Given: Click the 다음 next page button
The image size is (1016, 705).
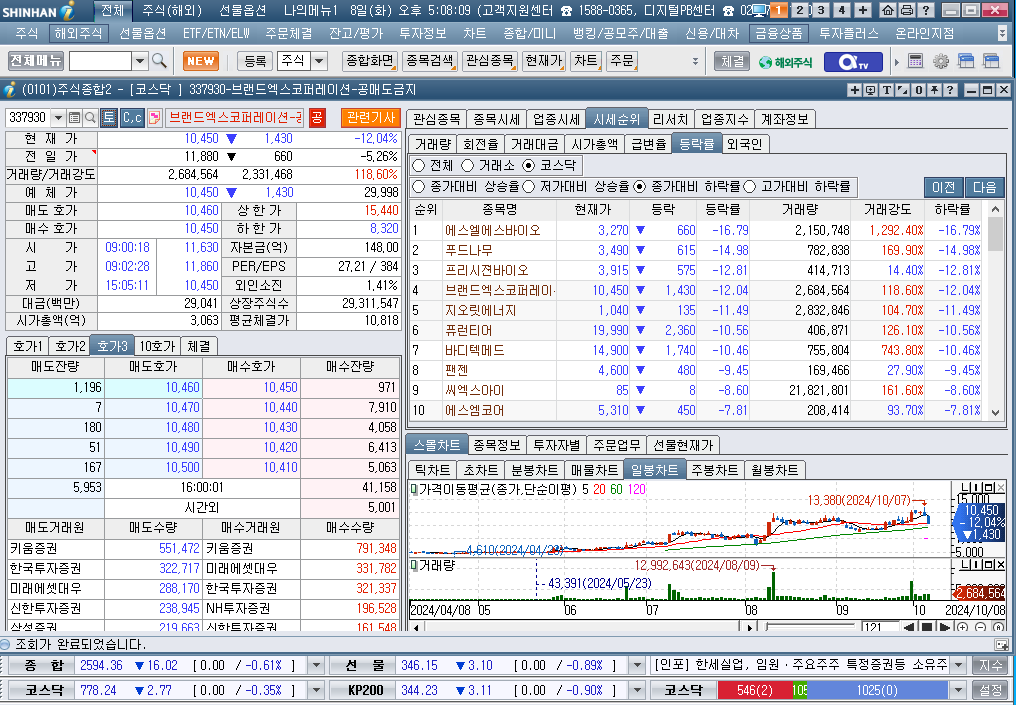Looking at the screenshot, I should tap(984, 187).
